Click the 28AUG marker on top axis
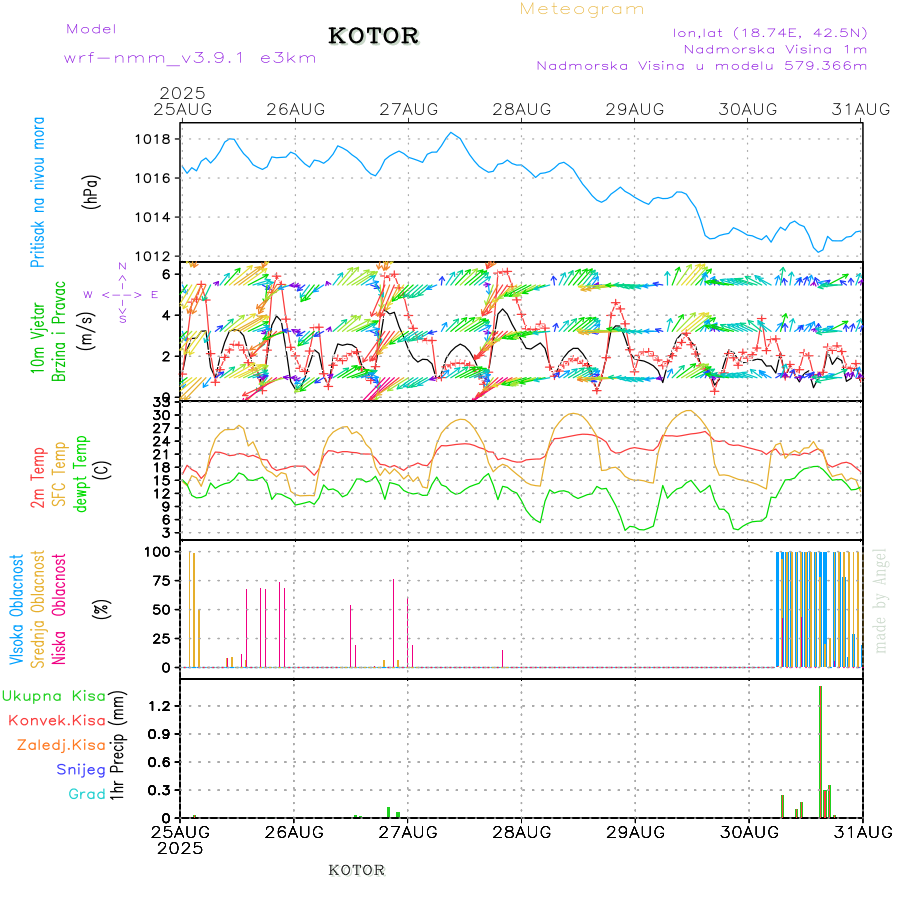900x900 pixels. (x=522, y=109)
